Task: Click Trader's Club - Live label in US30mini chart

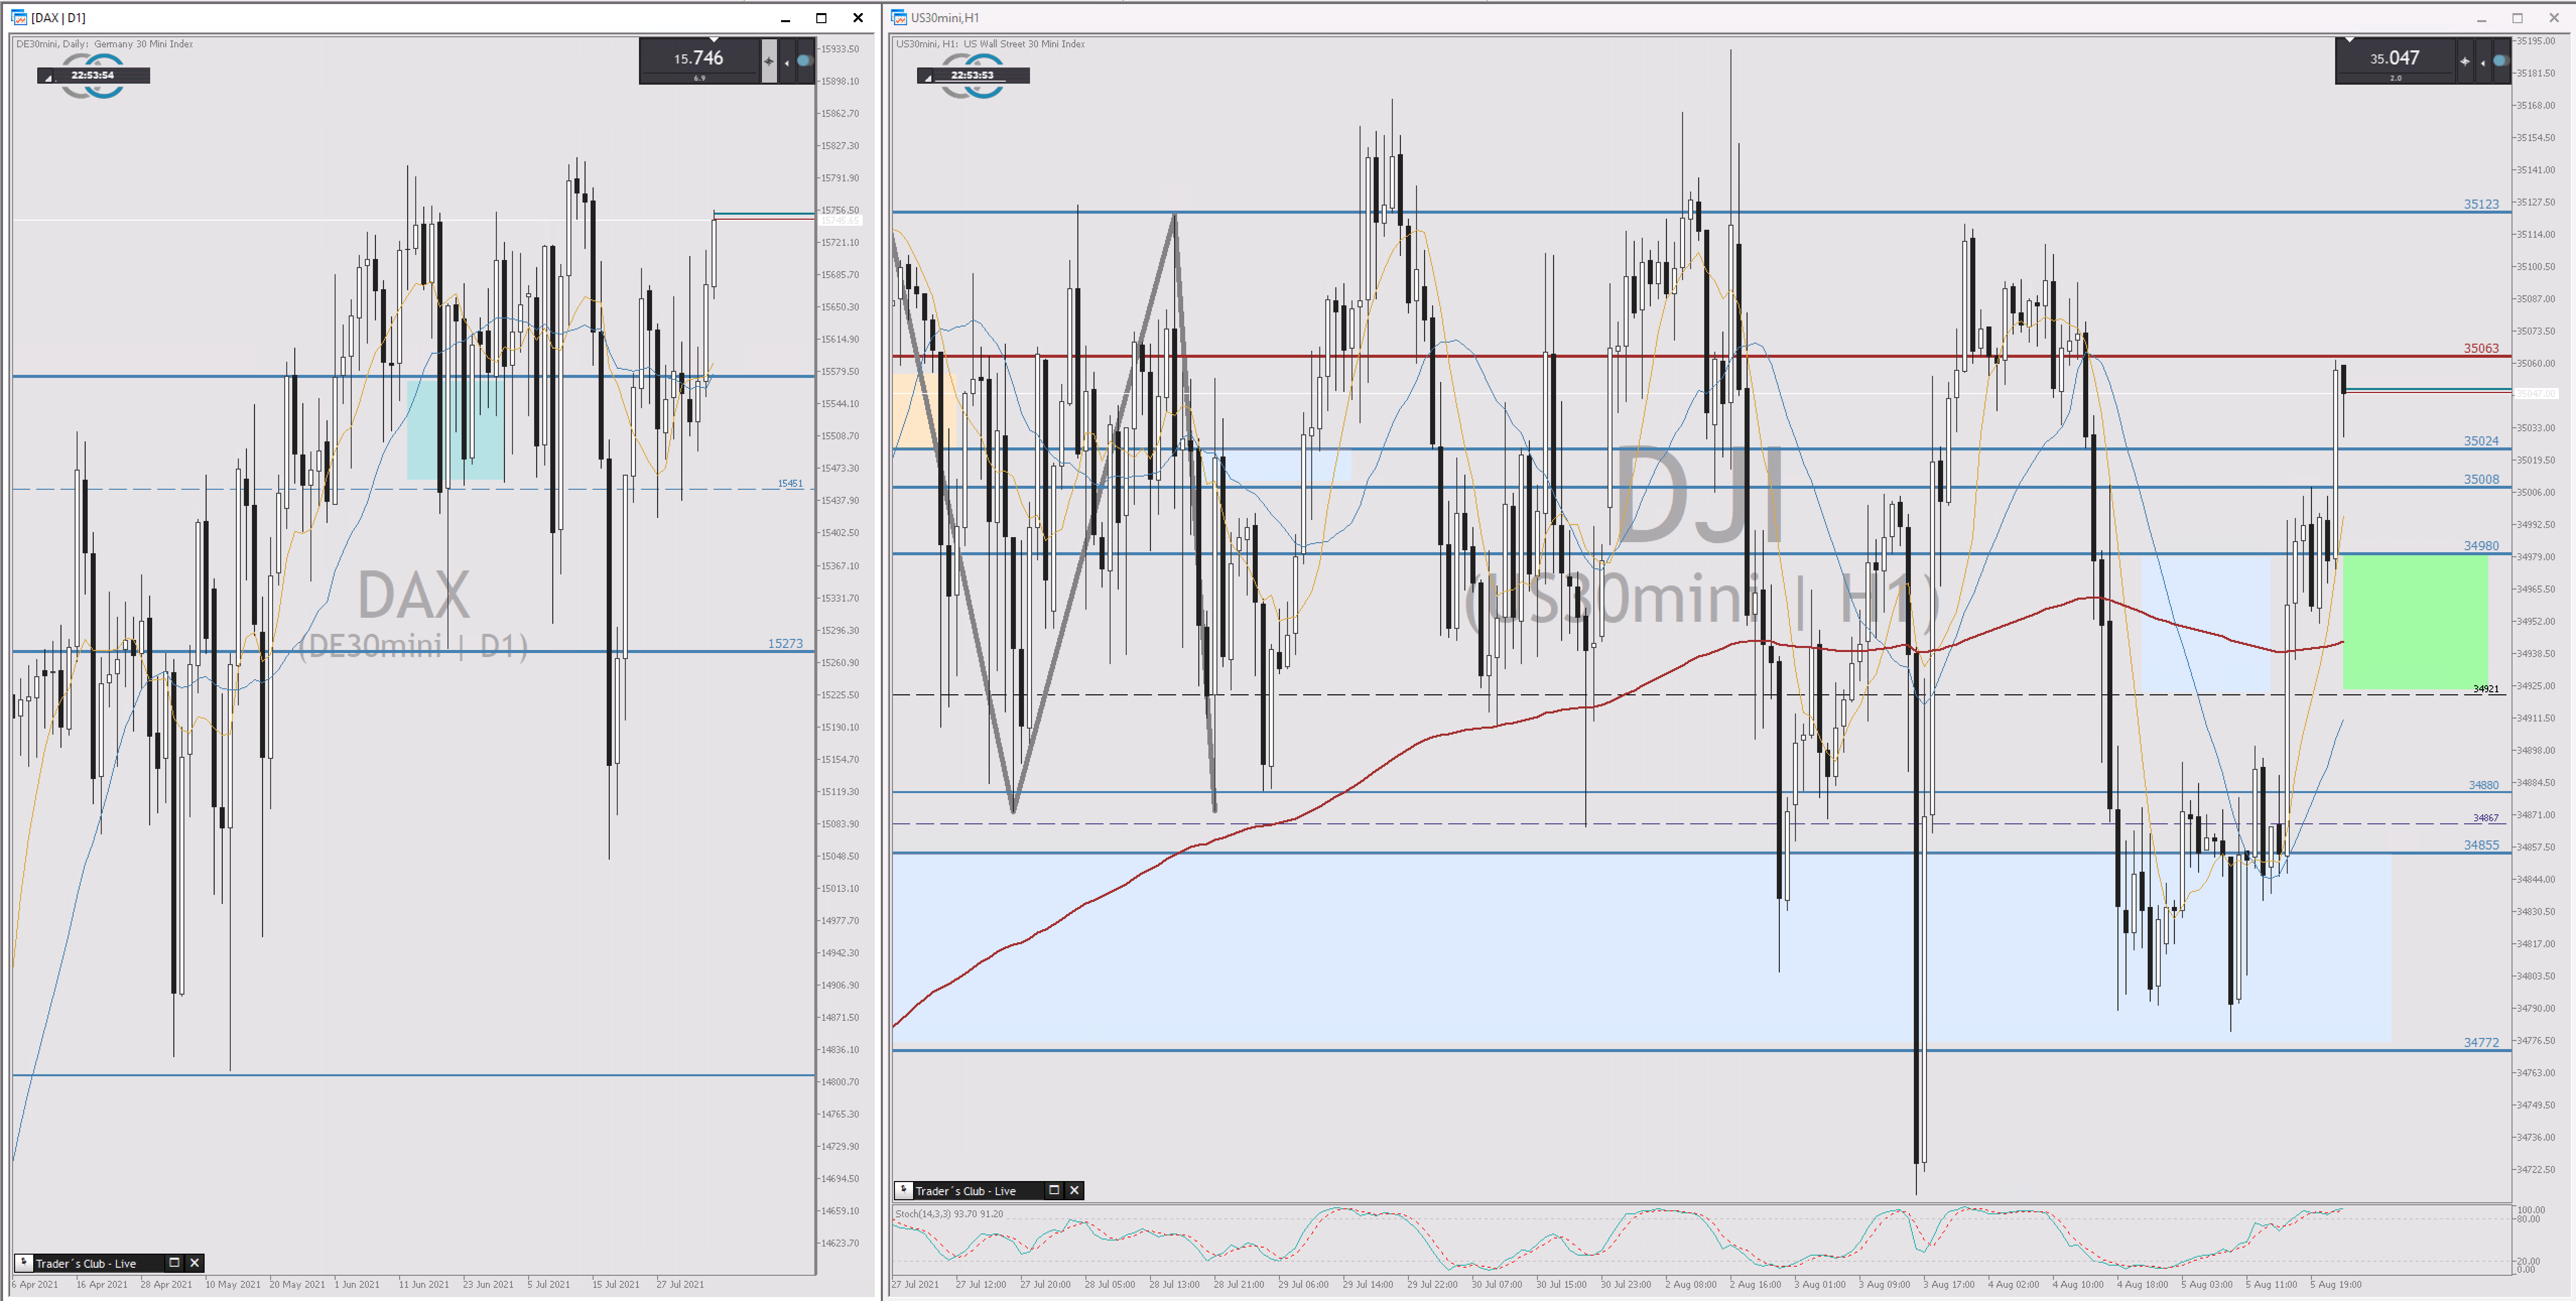Action: pyautogui.click(x=966, y=1191)
